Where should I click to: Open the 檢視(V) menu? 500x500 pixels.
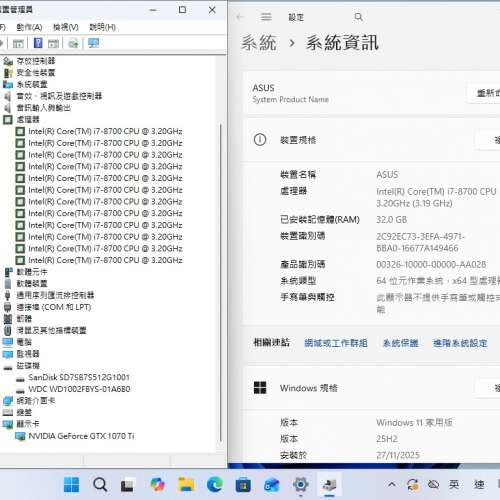click(x=66, y=27)
